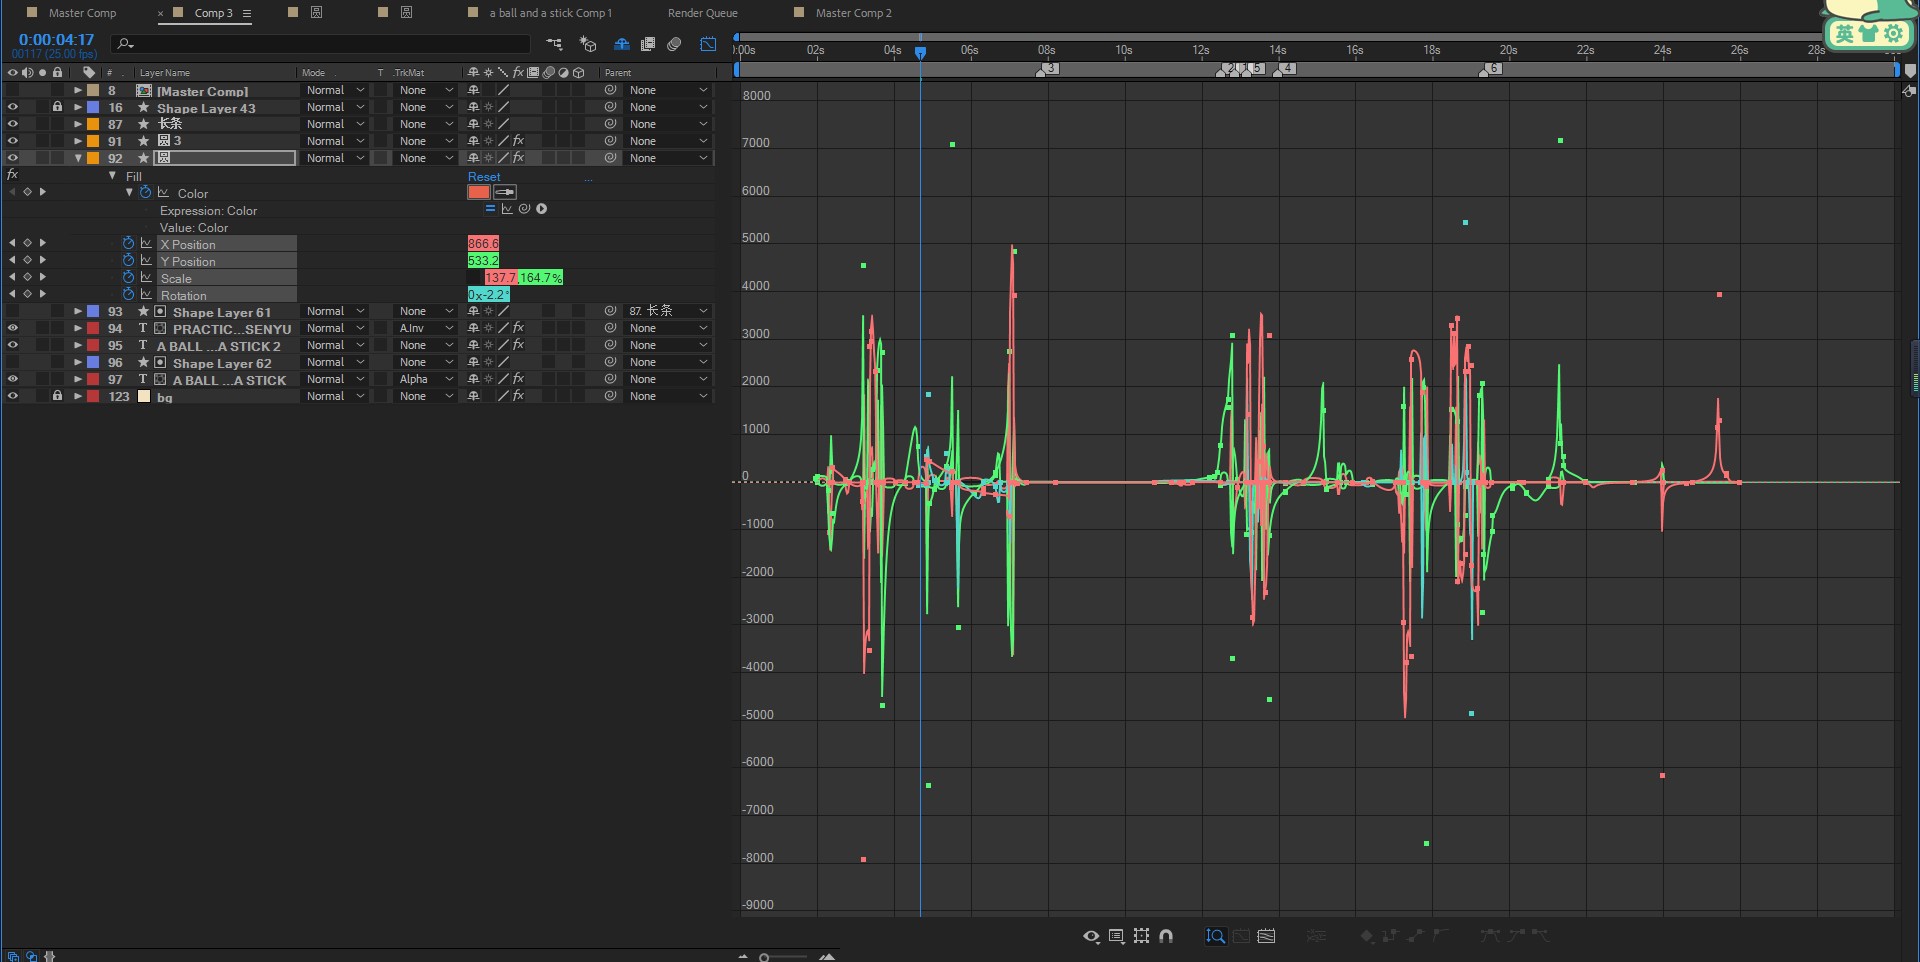Image resolution: width=1920 pixels, height=962 pixels.
Task: Click the Color eyedropper icon
Action: tap(505, 192)
